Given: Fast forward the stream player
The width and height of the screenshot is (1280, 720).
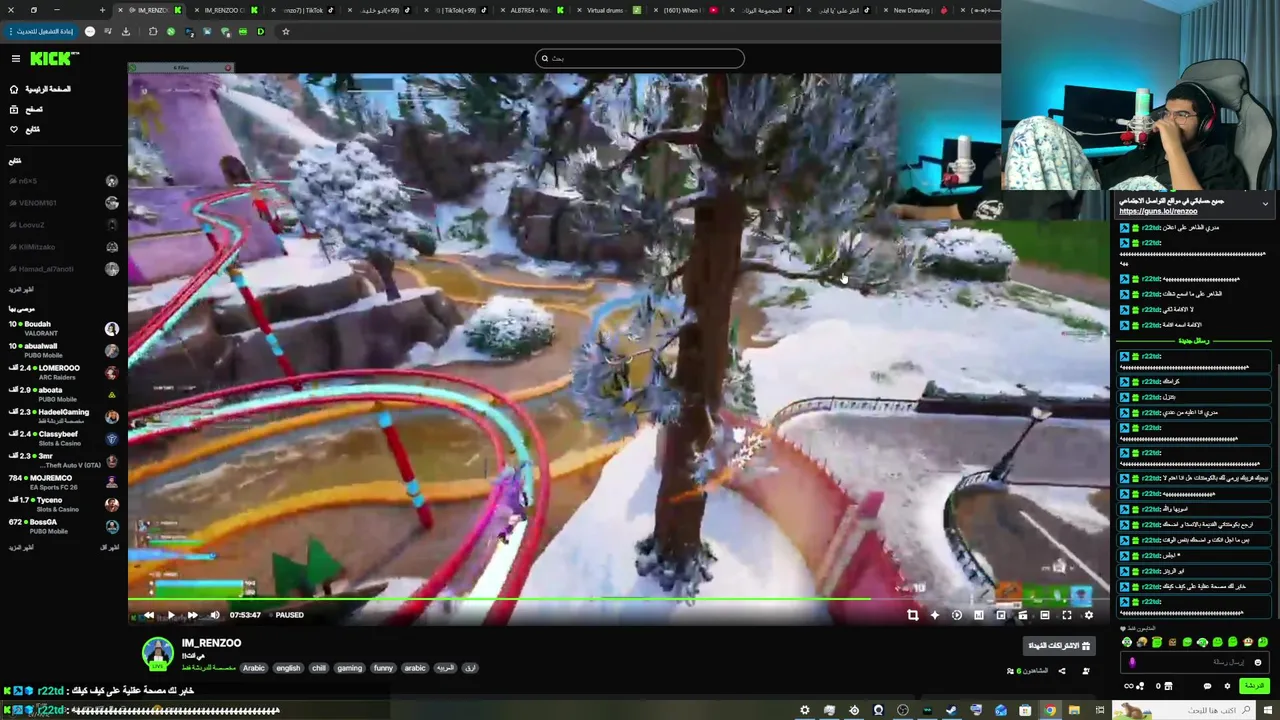Looking at the screenshot, I should 192,615.
